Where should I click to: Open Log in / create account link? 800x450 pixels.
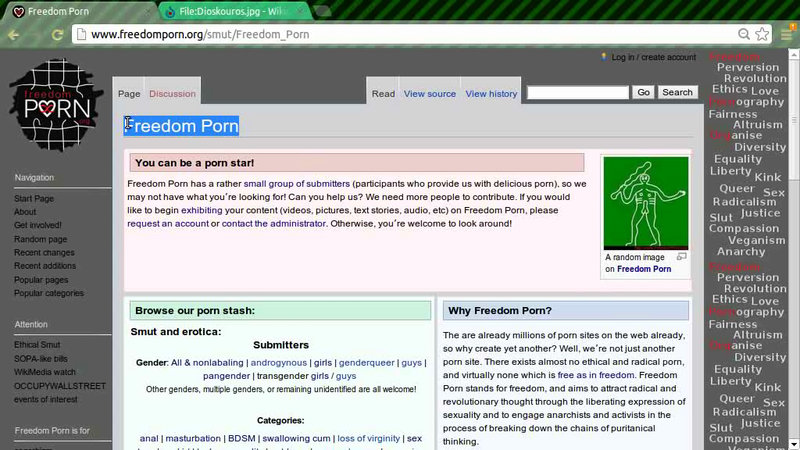click(654, 57)
